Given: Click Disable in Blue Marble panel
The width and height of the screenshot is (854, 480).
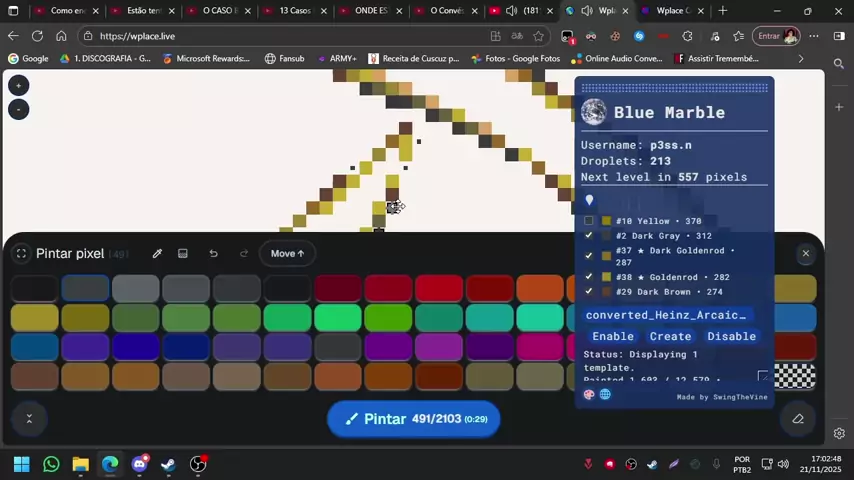Looking at the screenshot, I should pos(731,336).
